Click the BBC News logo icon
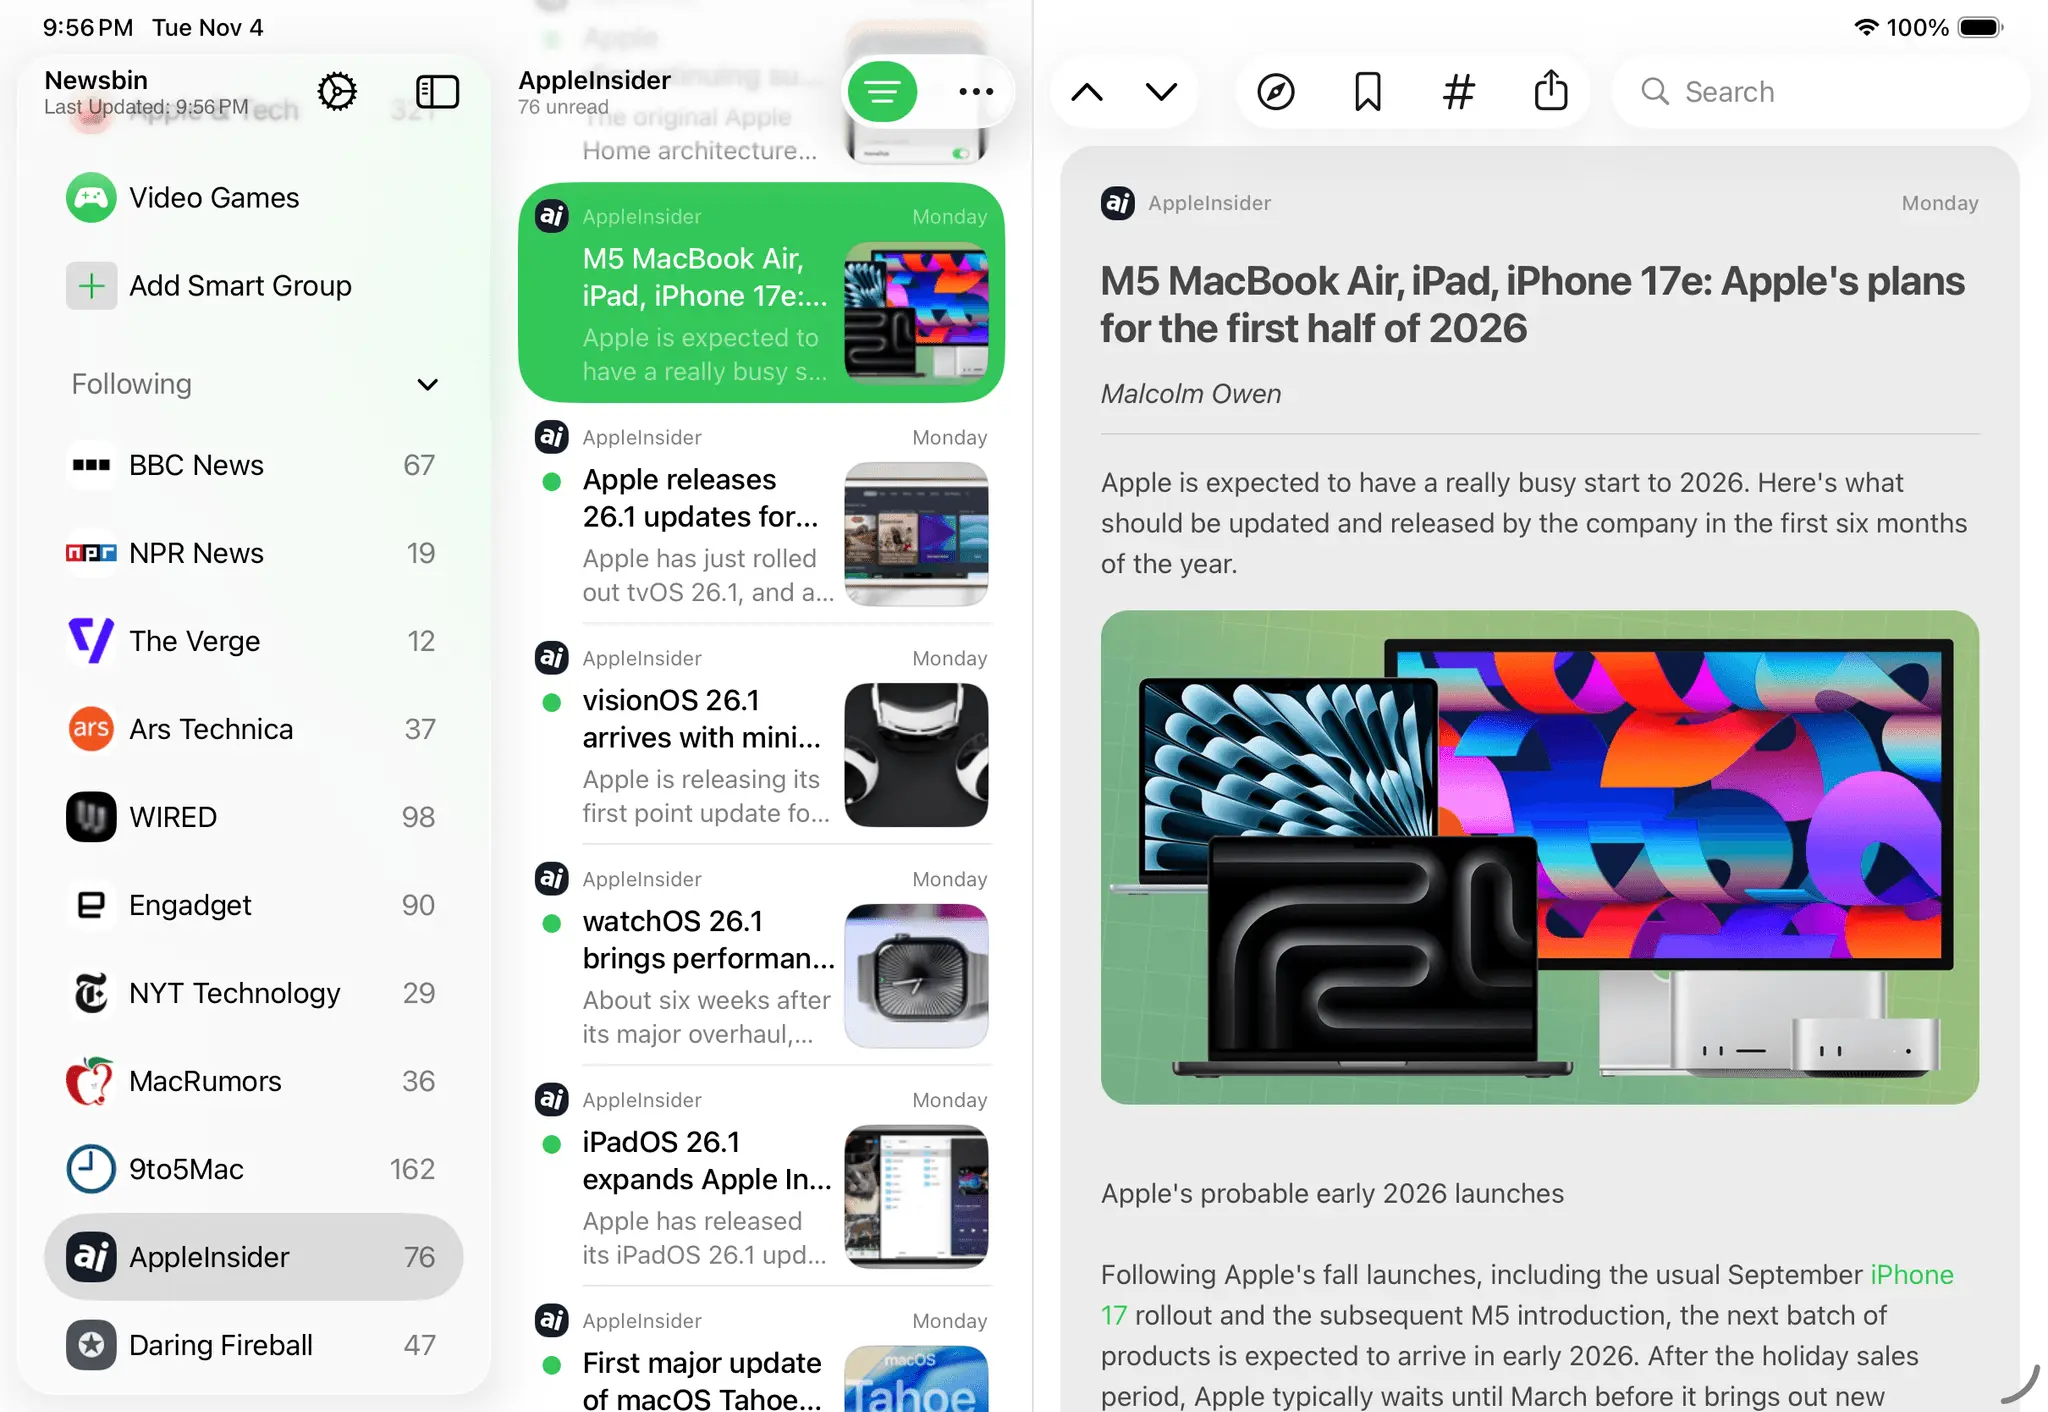The image size is (2048, 1412). [x=91, y=465]
